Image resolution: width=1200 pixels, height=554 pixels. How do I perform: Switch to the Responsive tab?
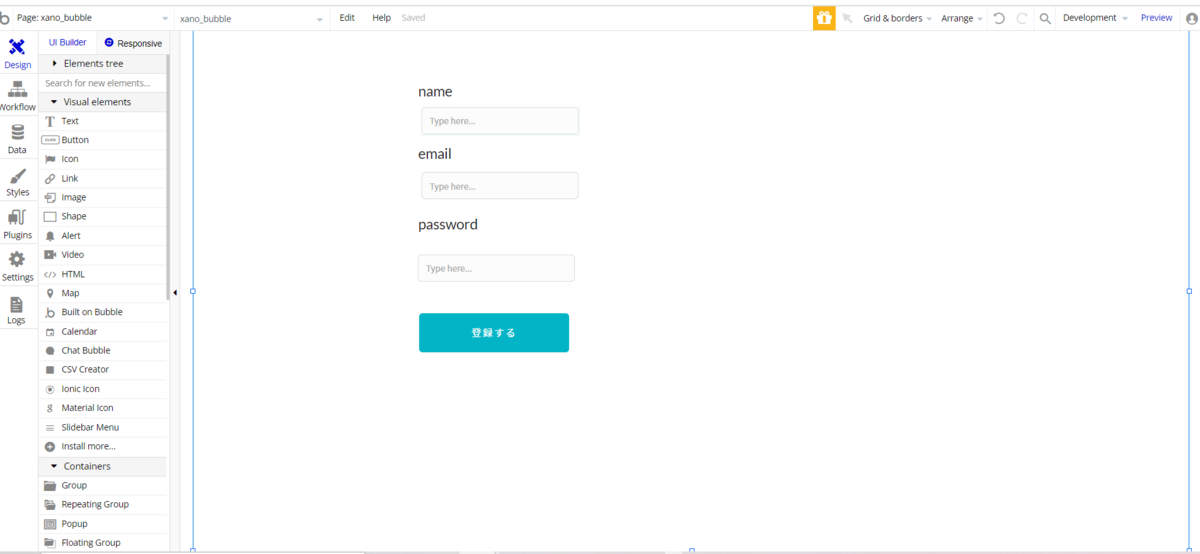pyautogui.click(x=133, y=43)
